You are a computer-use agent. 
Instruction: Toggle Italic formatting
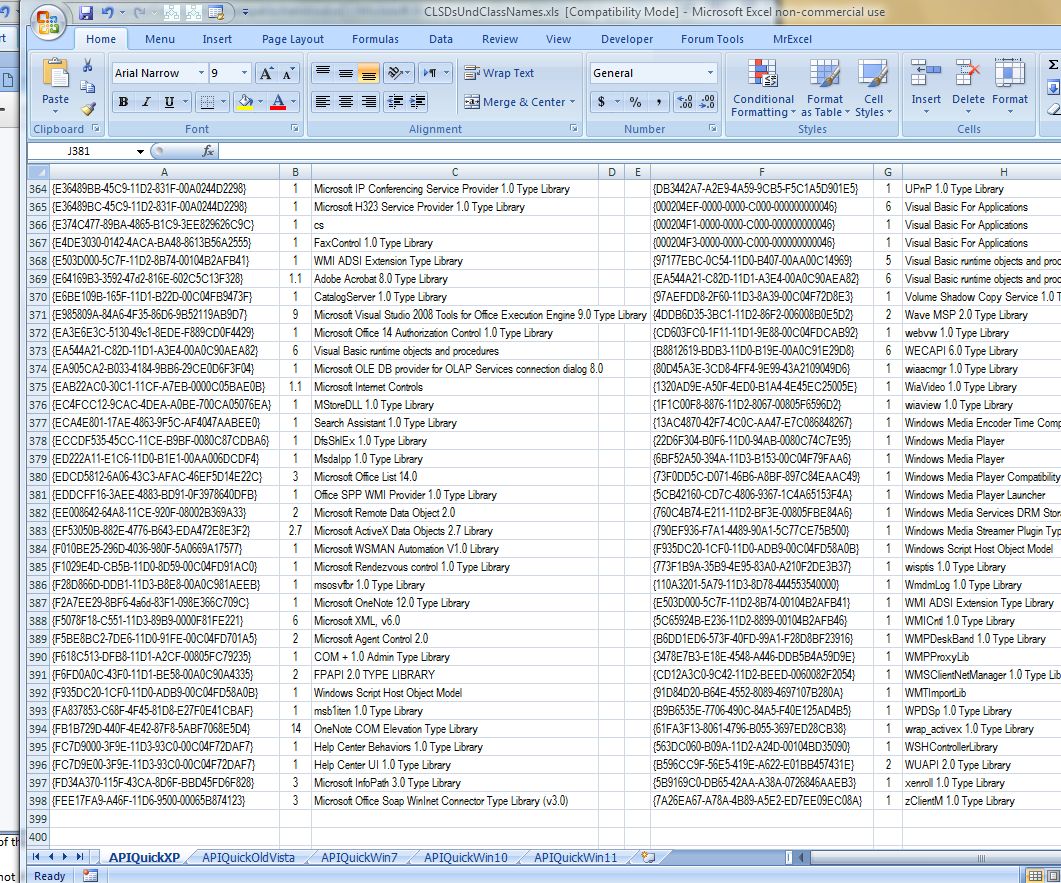(x=145, y=102)
